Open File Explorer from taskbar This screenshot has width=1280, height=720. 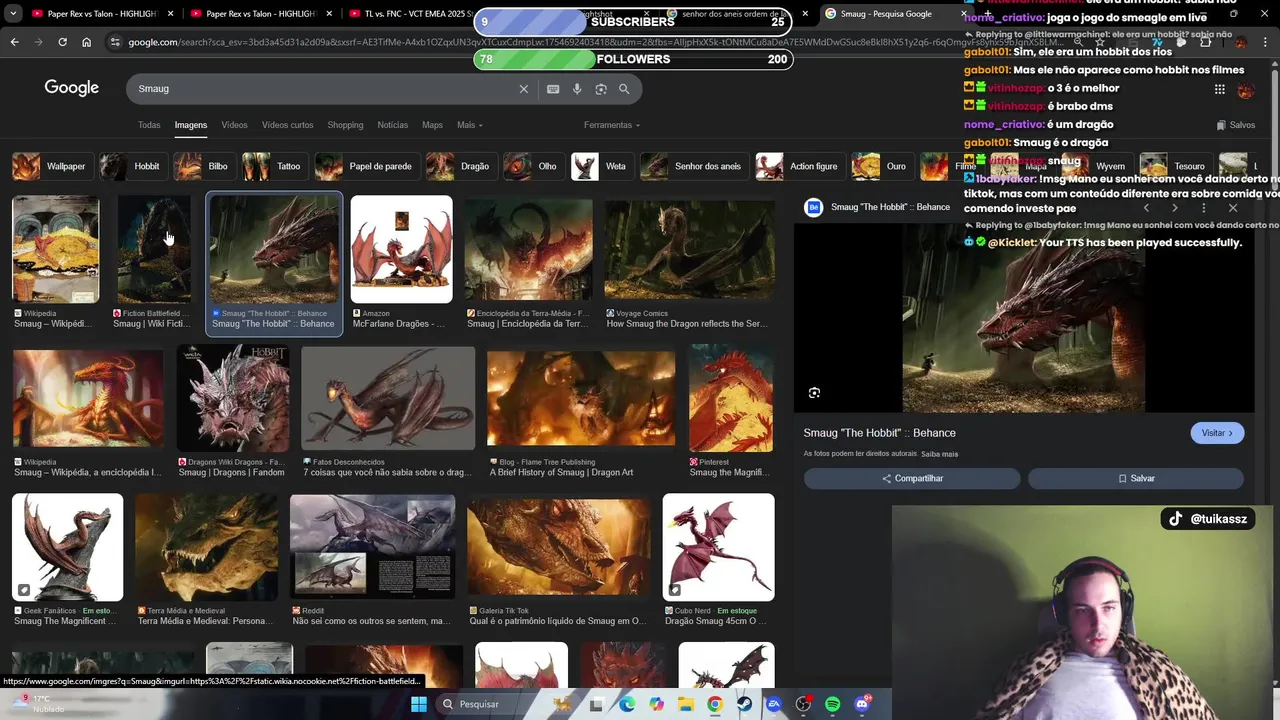(x=686, y=704)
